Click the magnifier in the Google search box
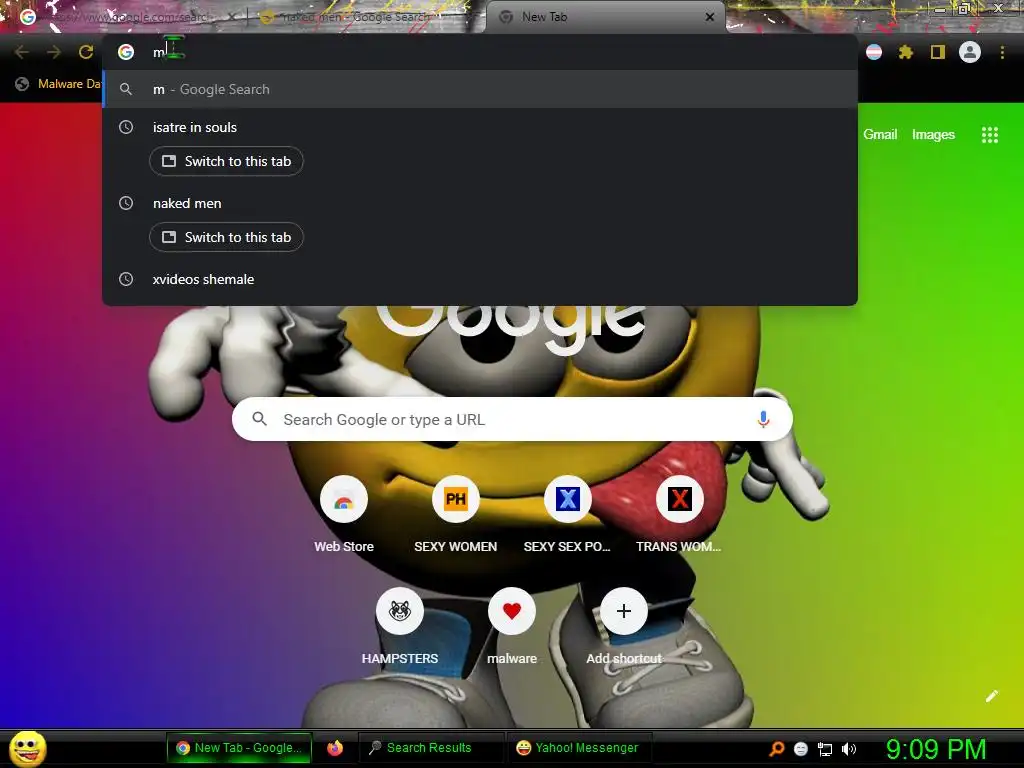The height and width of the screenshot is (768, 1024). [259, 419]
